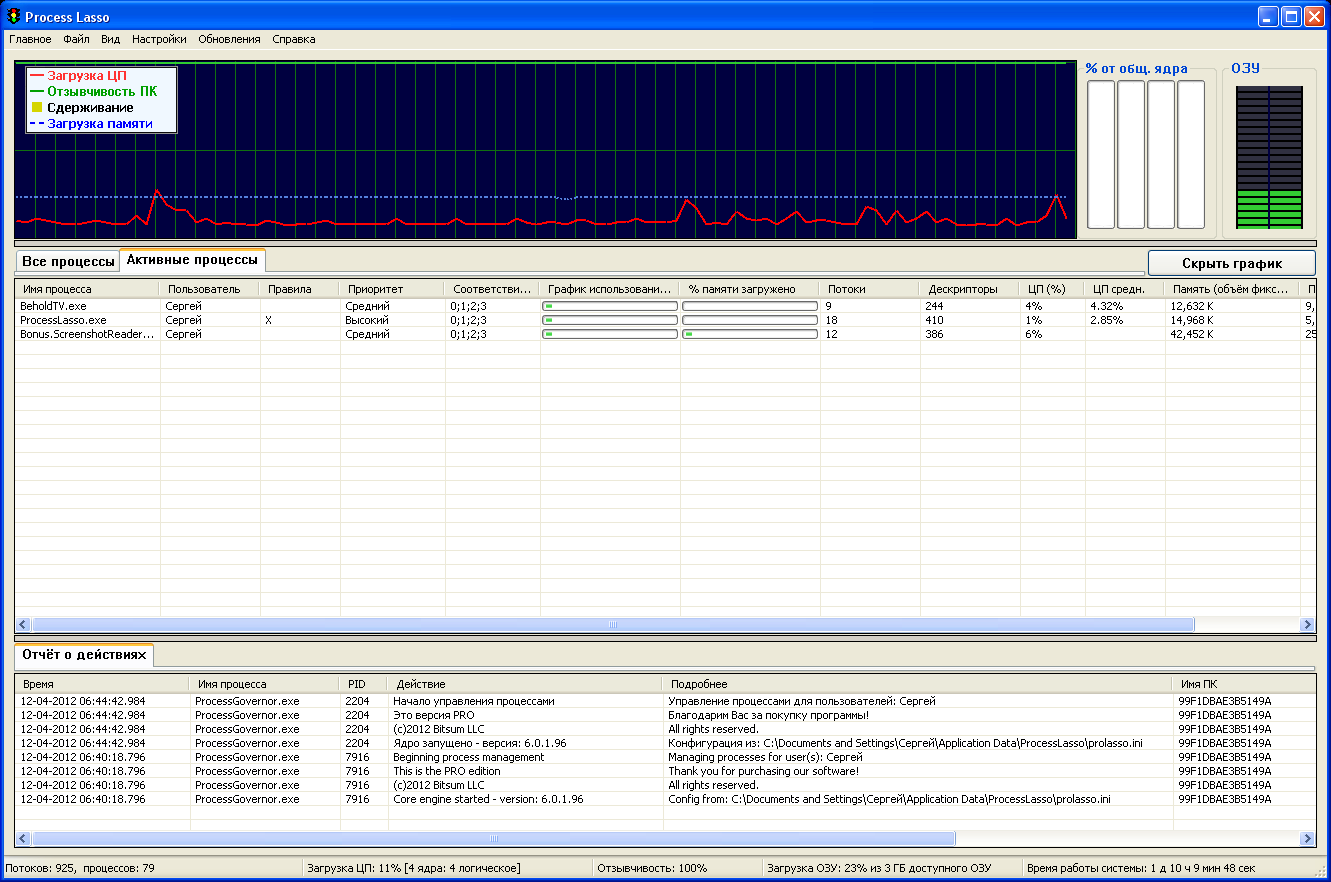The image size is (1331, 882).
Task: Sort by Правила column header
Action: [299, 289]
